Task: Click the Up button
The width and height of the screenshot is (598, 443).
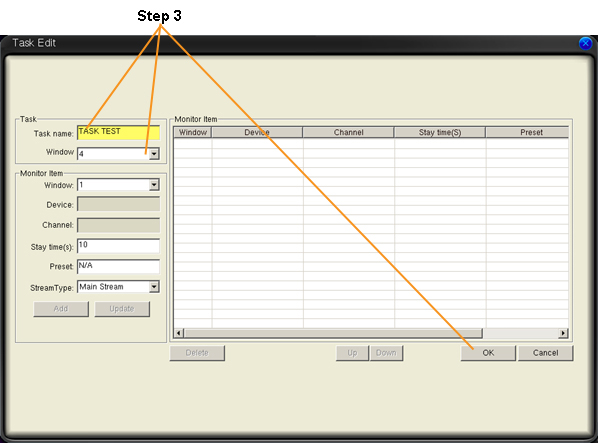Action: point(352,353)
